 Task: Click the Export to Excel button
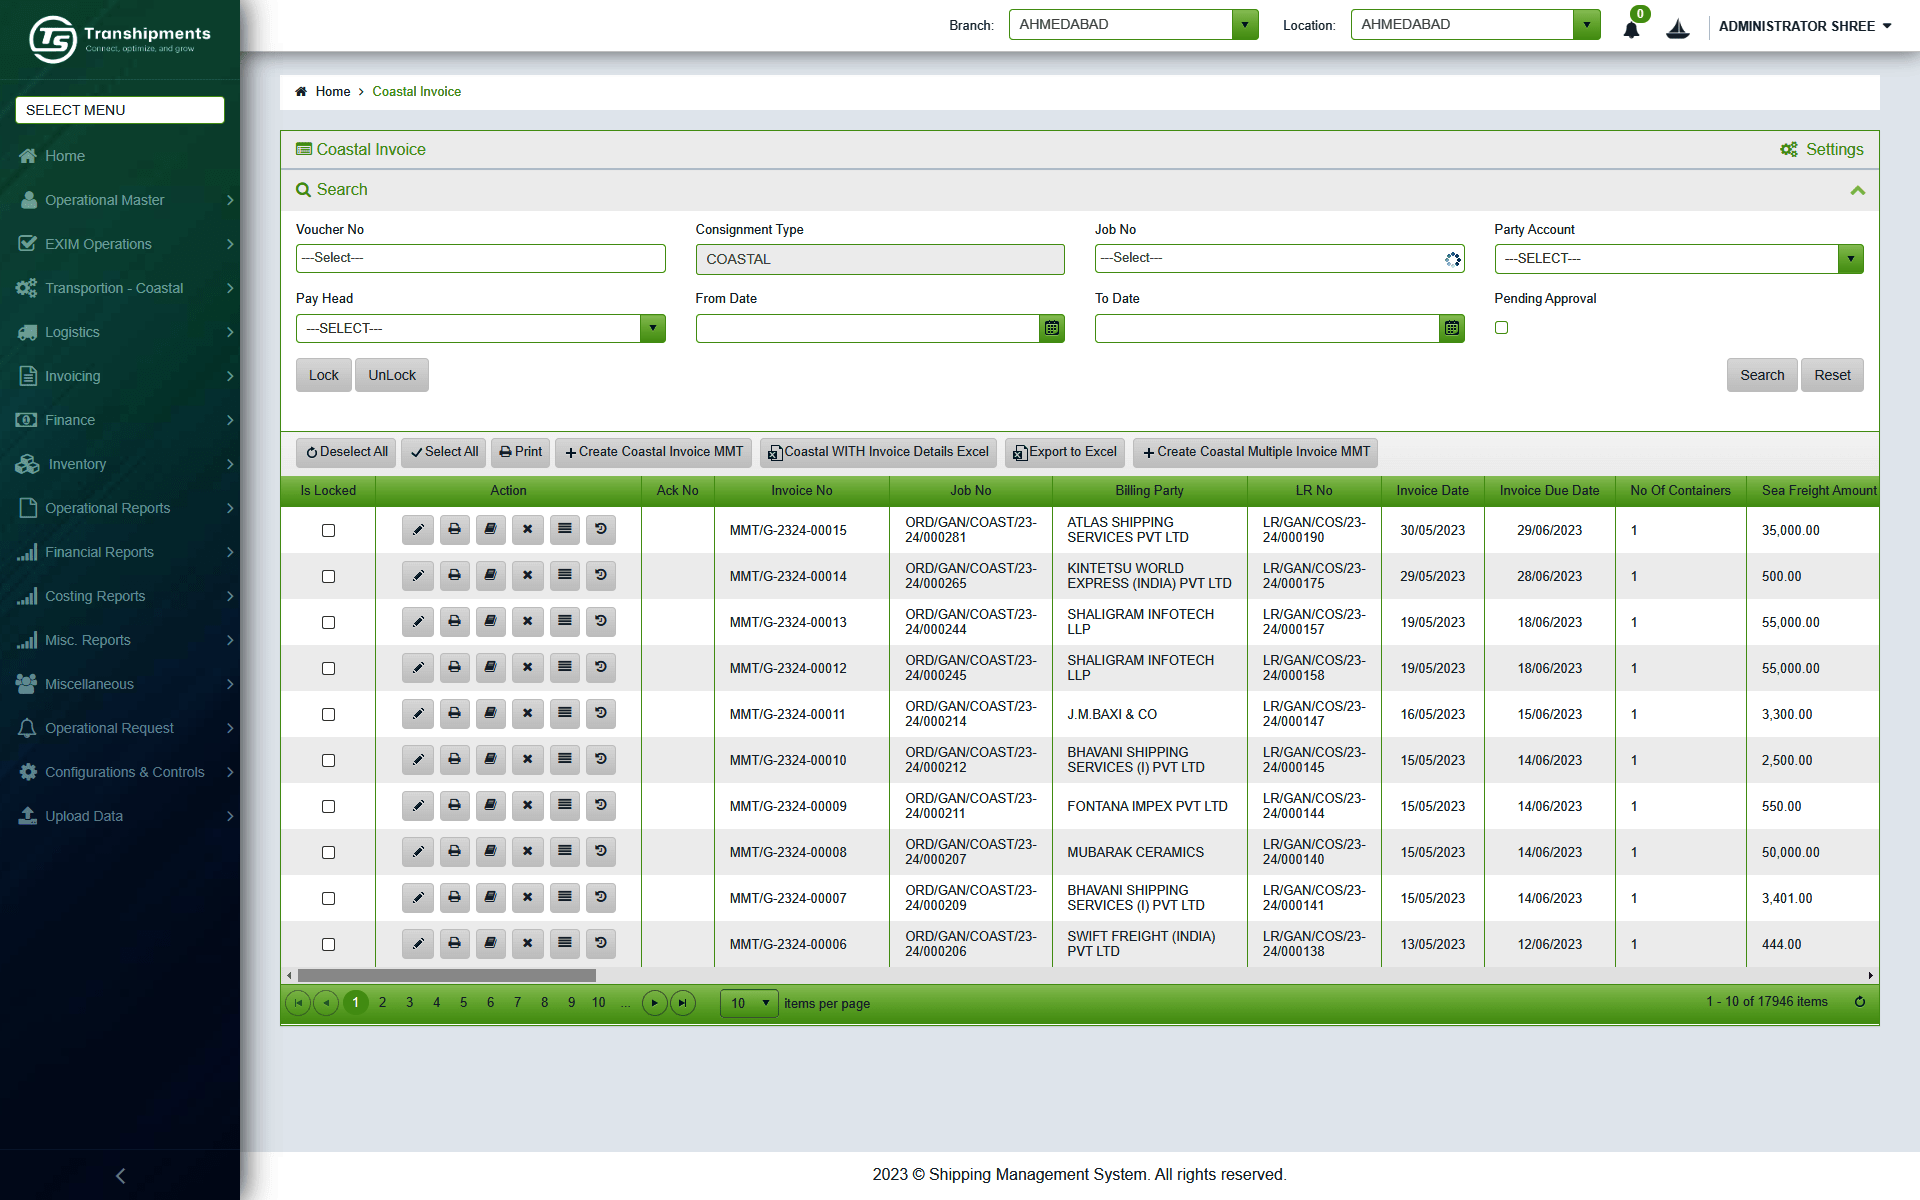[1064, 452]
